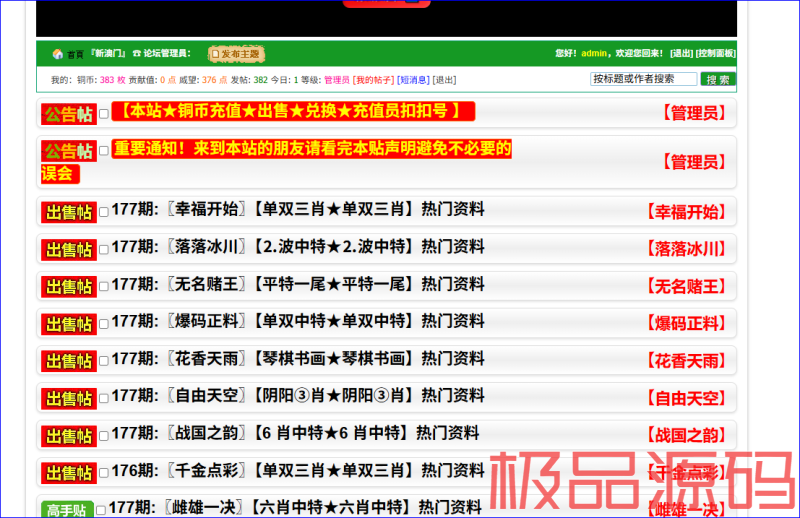800x518 pixels.
Task: Click 公告帖 badge on 重要通知 row
Action: (69, 152)
